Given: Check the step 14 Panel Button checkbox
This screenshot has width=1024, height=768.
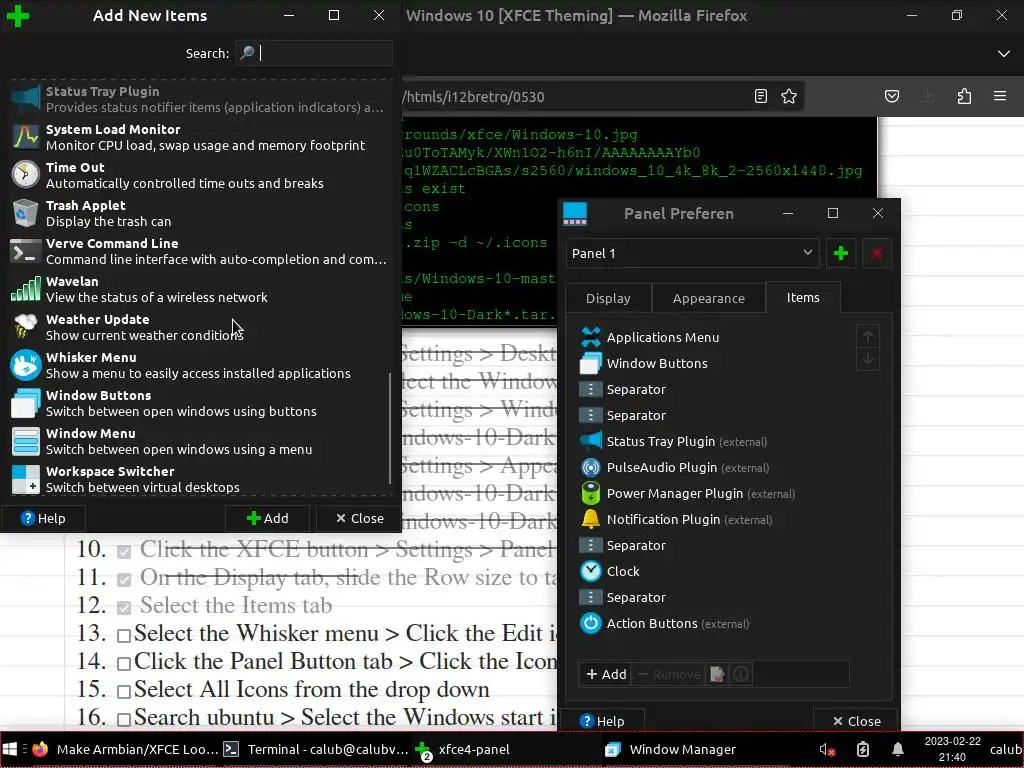Looking at the screenshot, I should pos(124,664).
